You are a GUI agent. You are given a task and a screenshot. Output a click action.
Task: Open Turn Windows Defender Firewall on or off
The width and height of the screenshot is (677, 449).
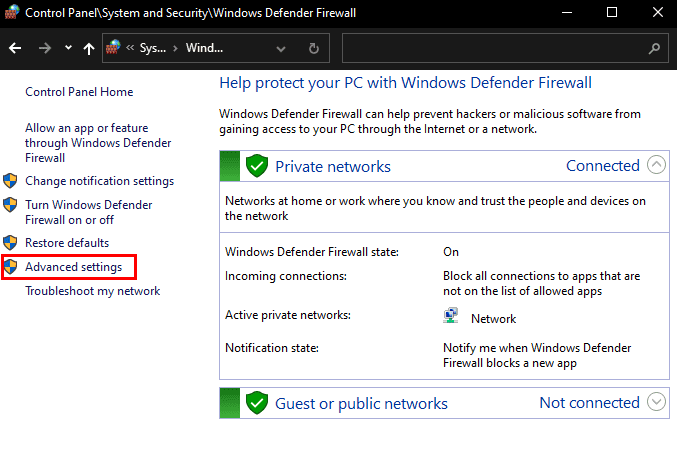pyautogui.click(x=89, y=212)
